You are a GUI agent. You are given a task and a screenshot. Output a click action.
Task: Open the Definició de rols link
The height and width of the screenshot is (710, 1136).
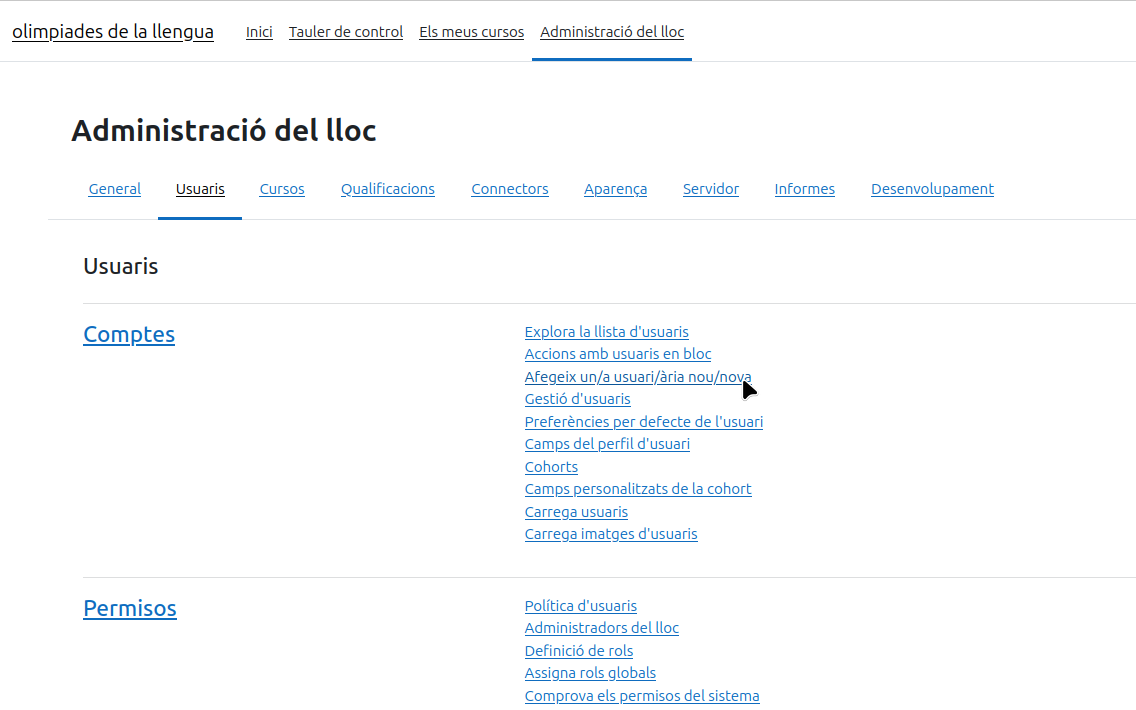578,651
